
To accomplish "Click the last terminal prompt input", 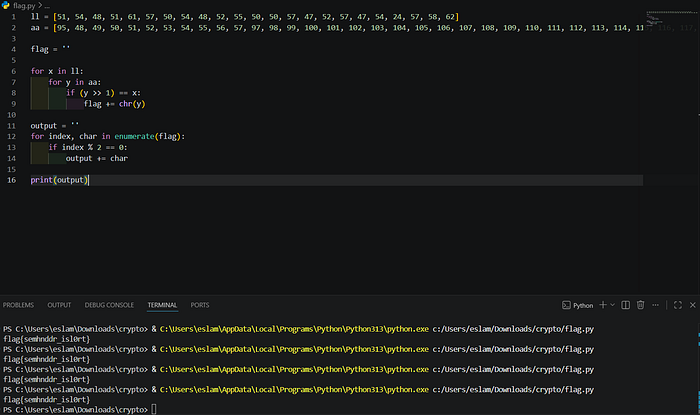I will (x=154, y=410).
